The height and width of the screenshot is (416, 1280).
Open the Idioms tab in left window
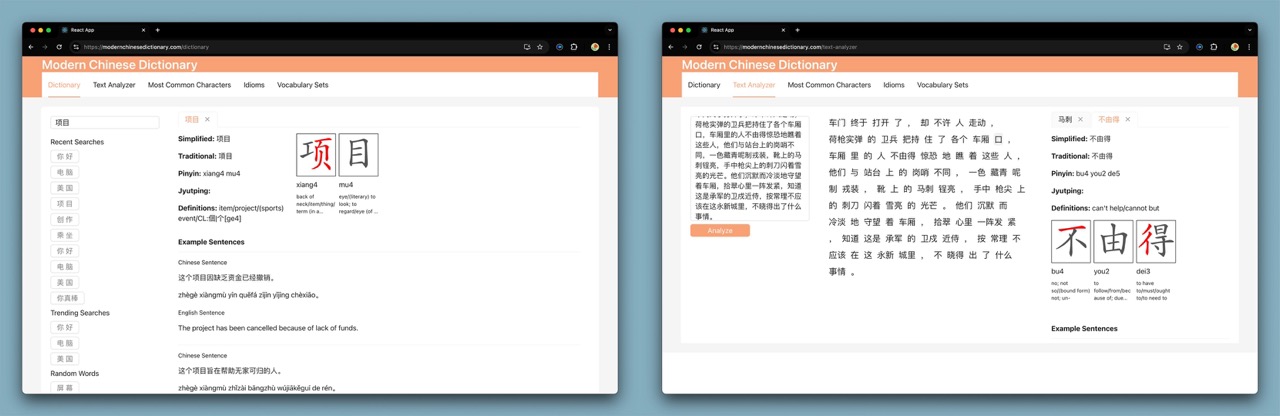[254, 85]
